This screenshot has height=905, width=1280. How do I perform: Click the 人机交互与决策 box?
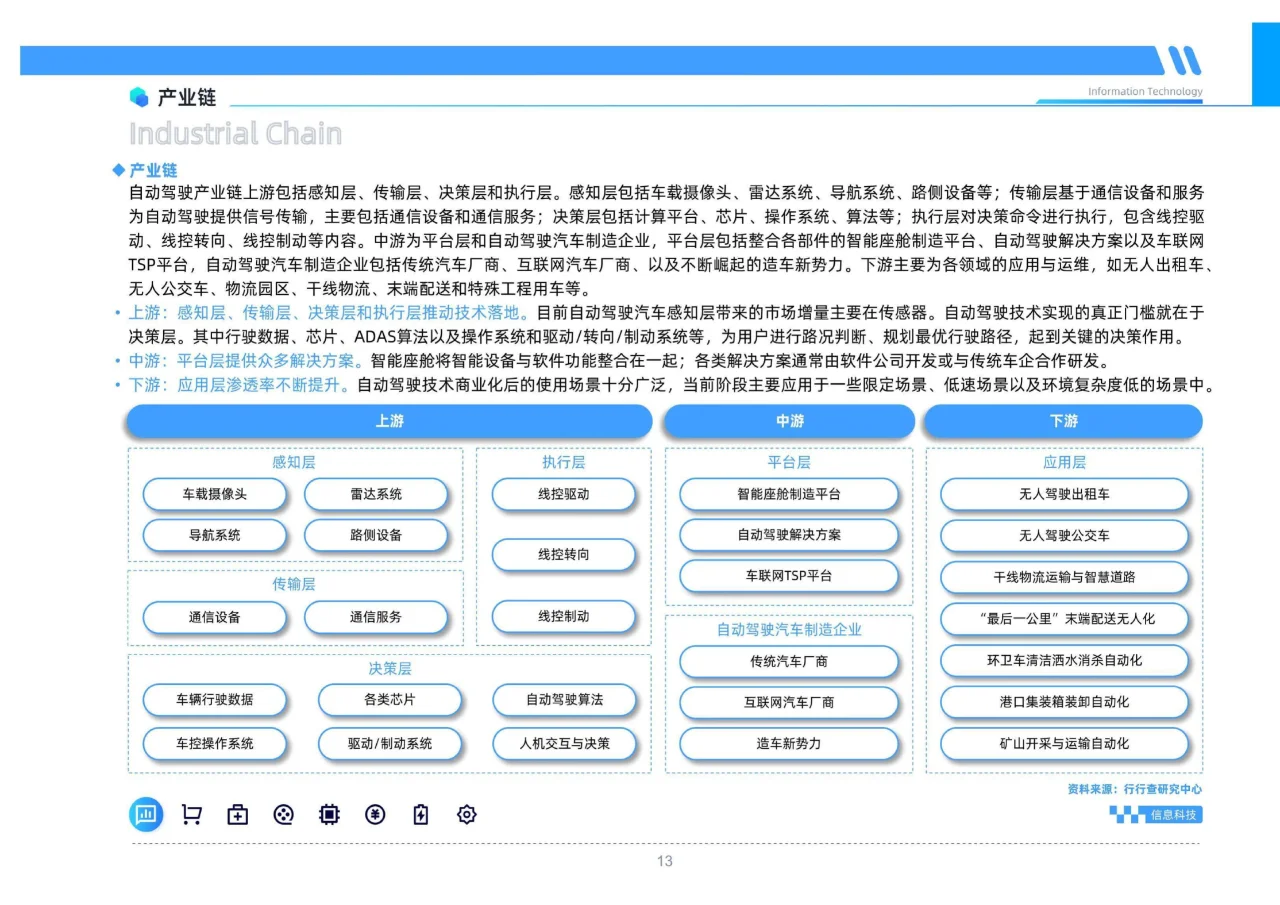coord(564,743)
